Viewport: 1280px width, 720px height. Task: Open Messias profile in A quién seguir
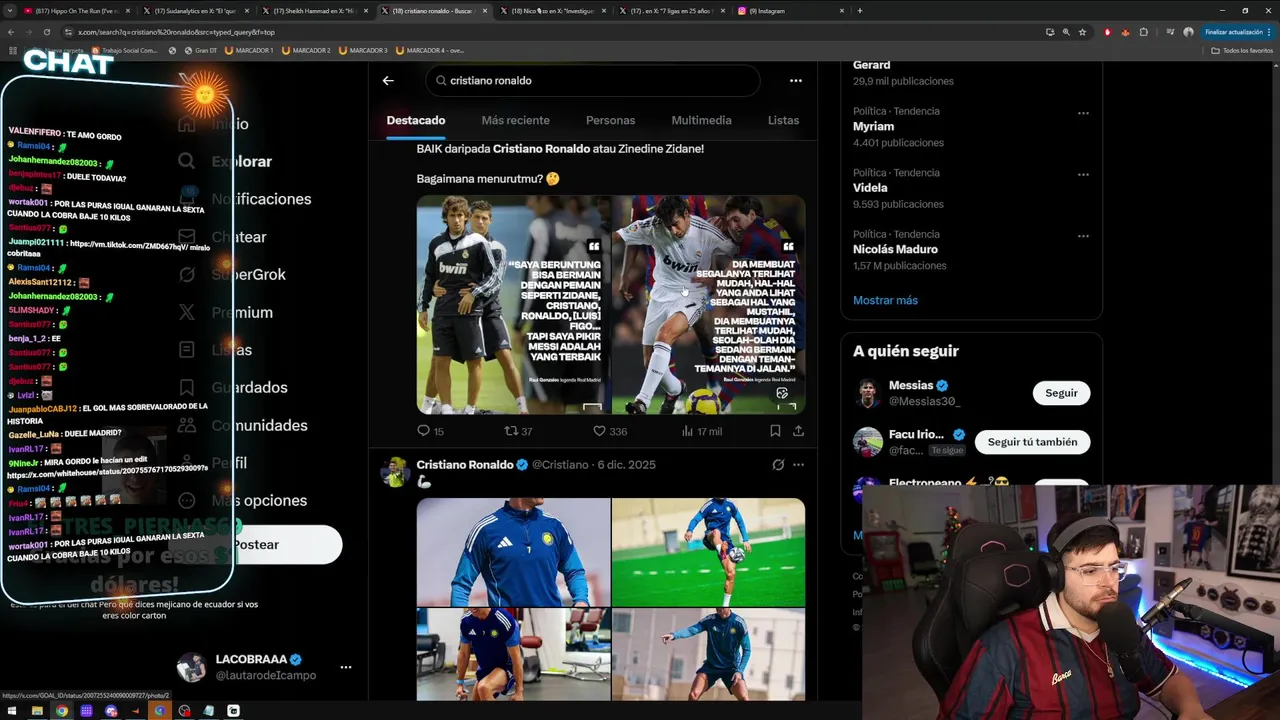coord(911,386)
